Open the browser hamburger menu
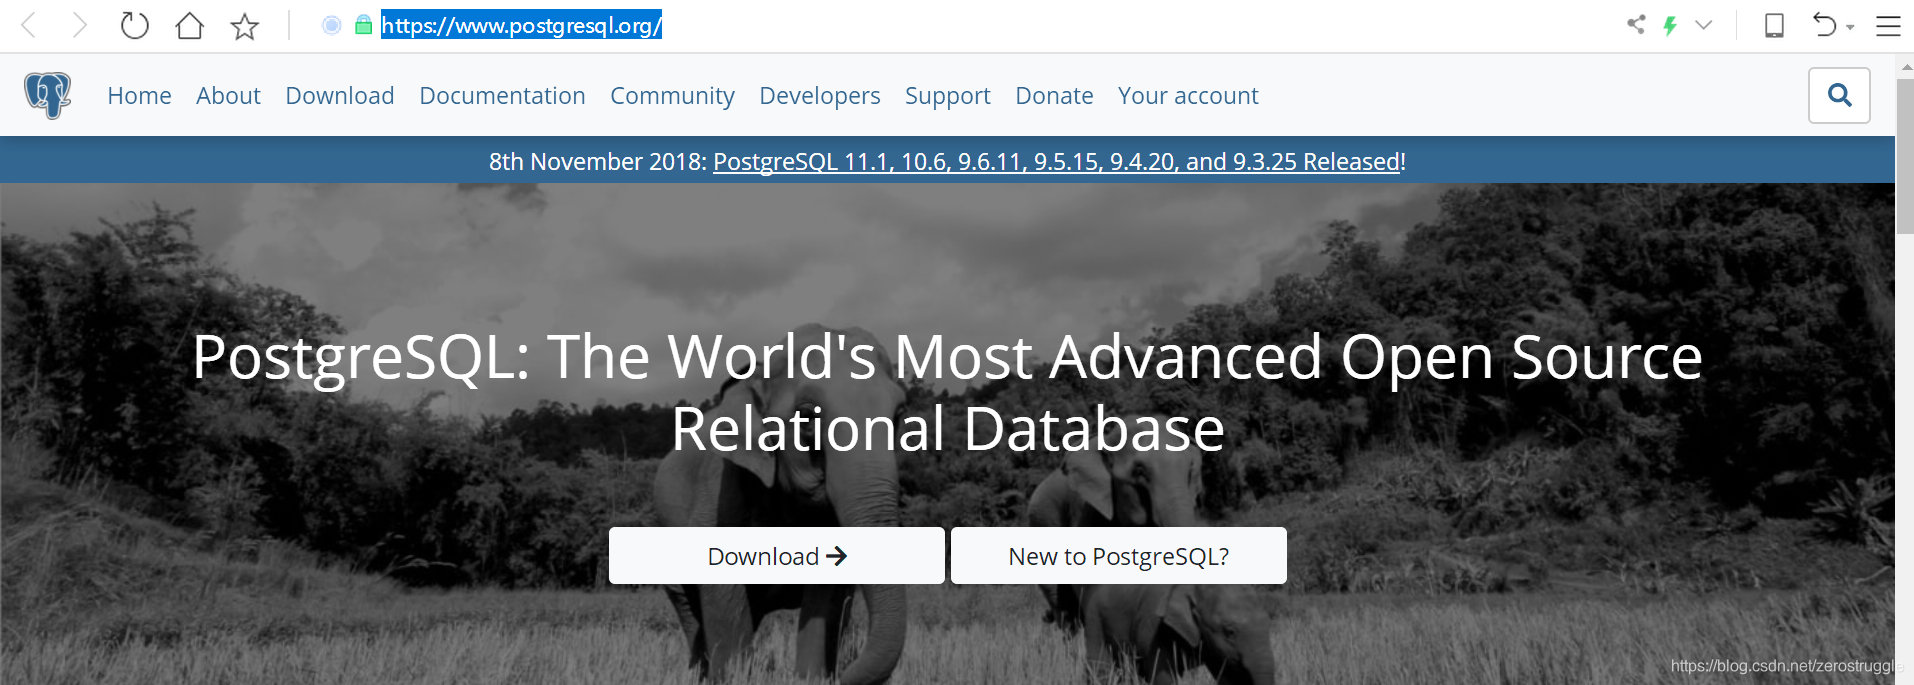The width and height of the screenshot is (1914, 685). coord(1888,25)
